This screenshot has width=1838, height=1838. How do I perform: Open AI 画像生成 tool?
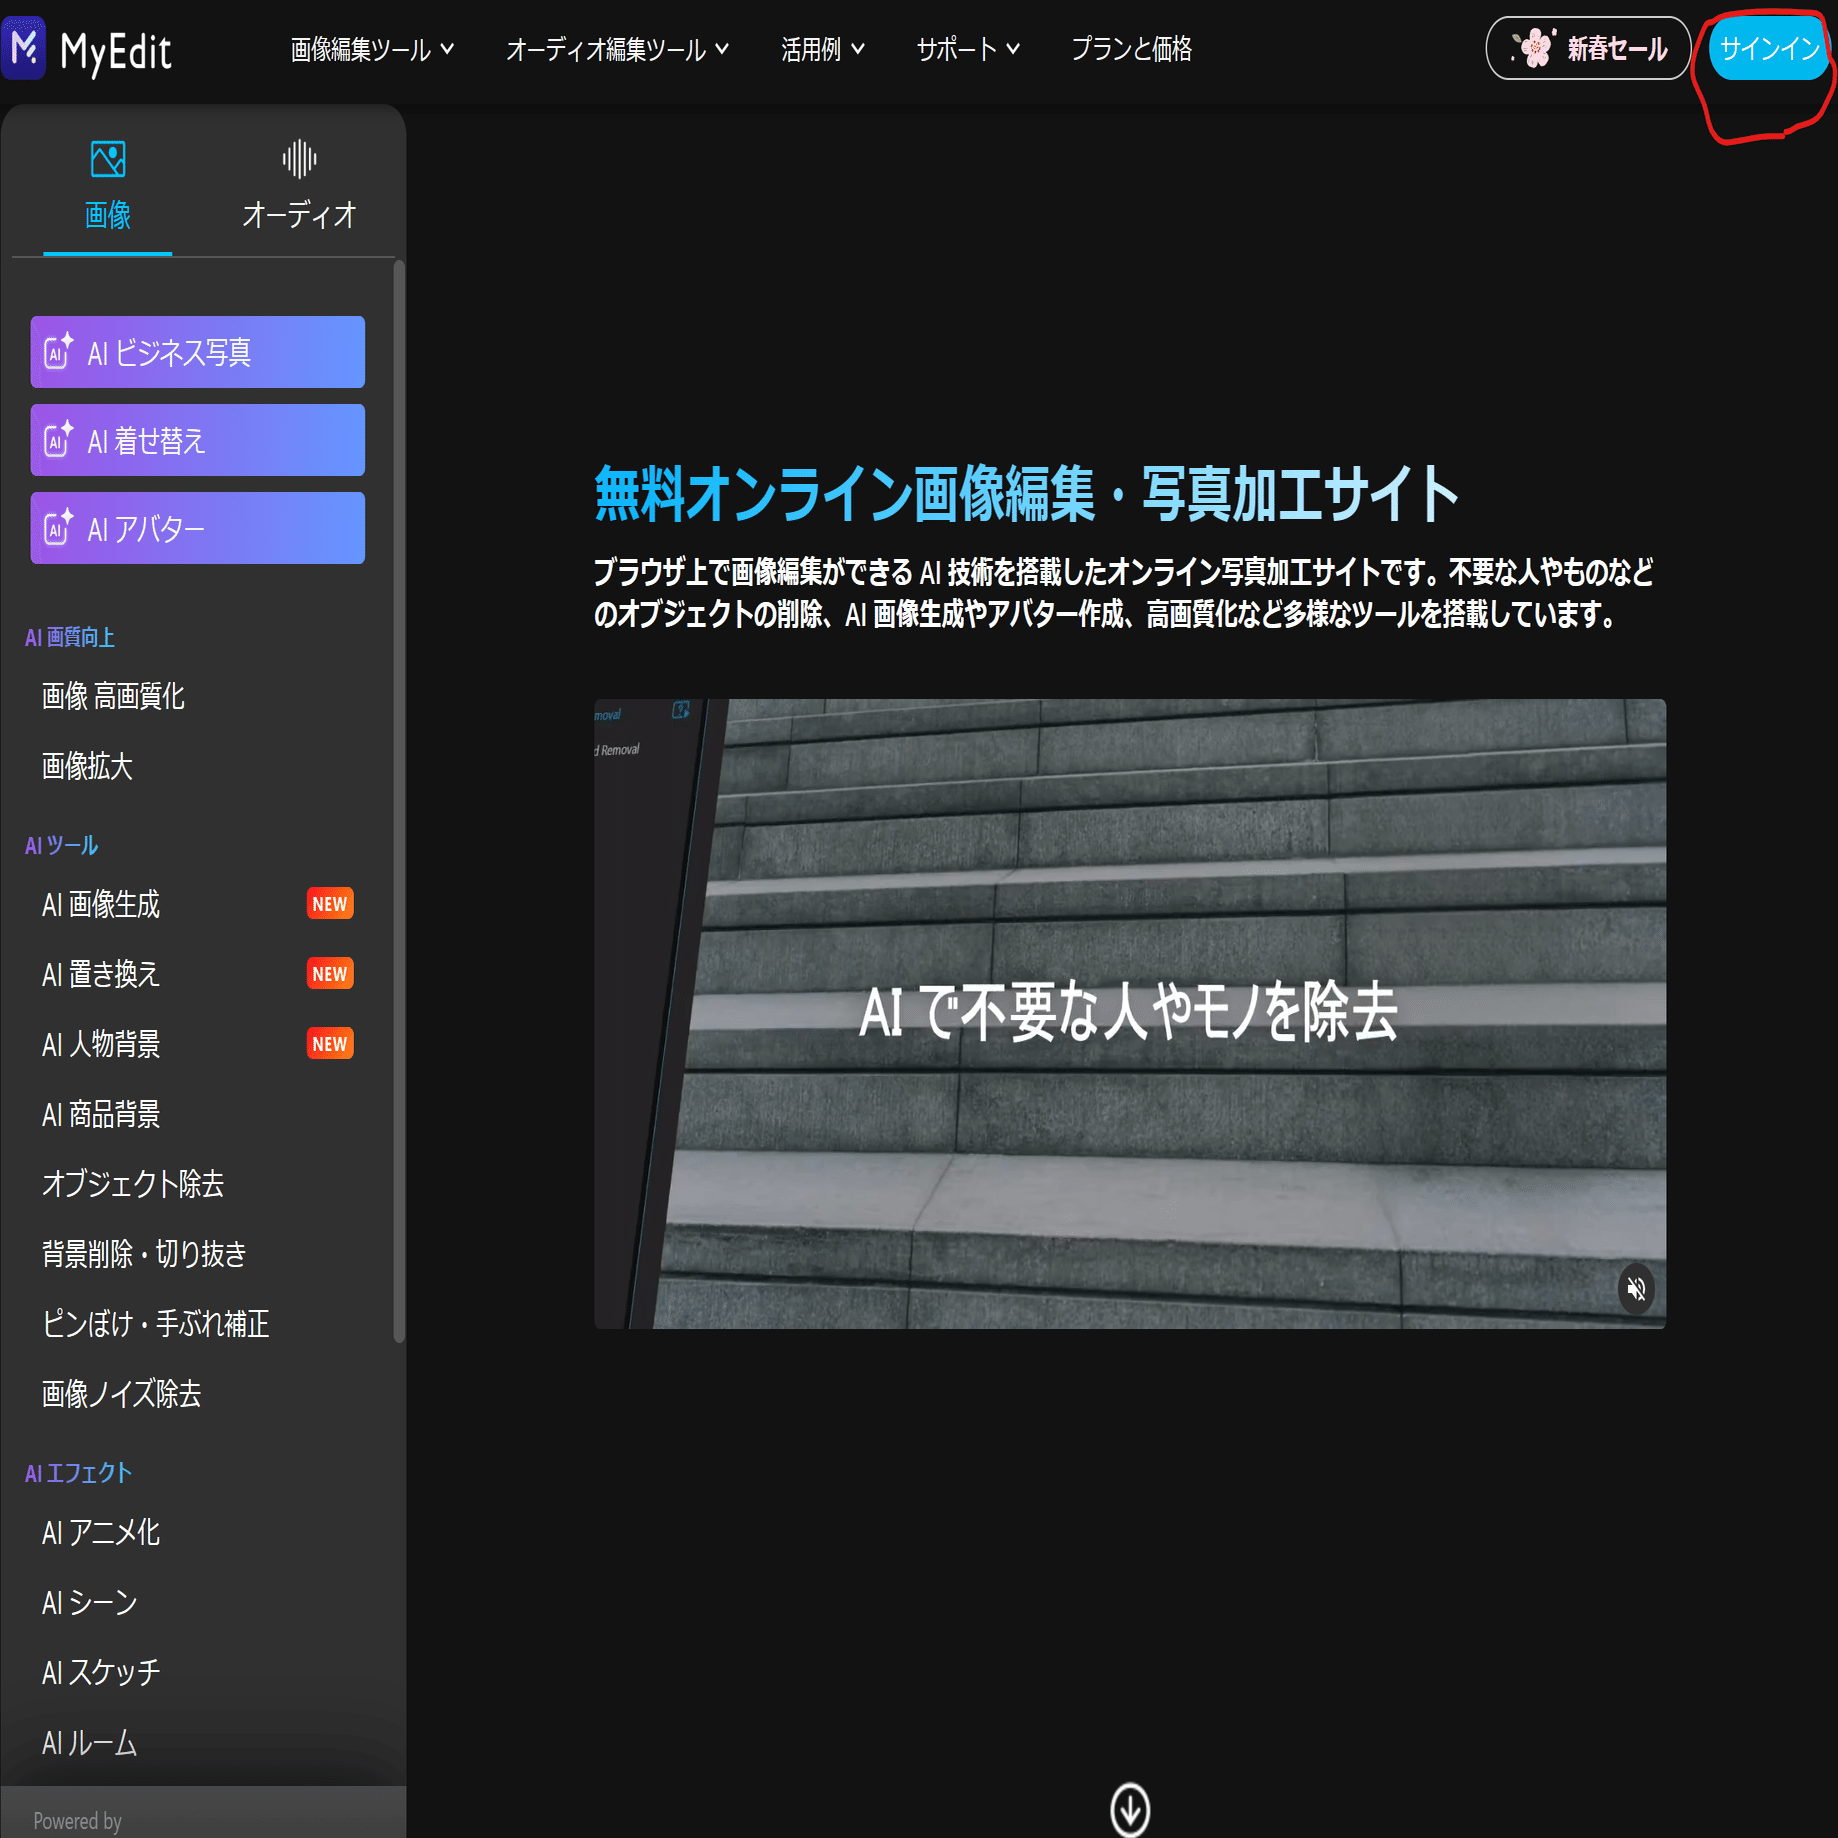point(101,904)
